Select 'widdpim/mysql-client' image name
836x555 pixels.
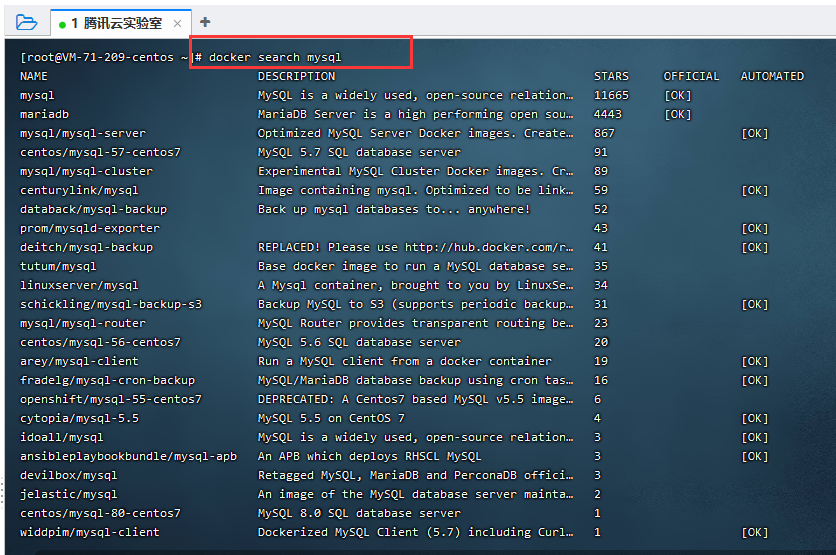[x=90, y=533]
